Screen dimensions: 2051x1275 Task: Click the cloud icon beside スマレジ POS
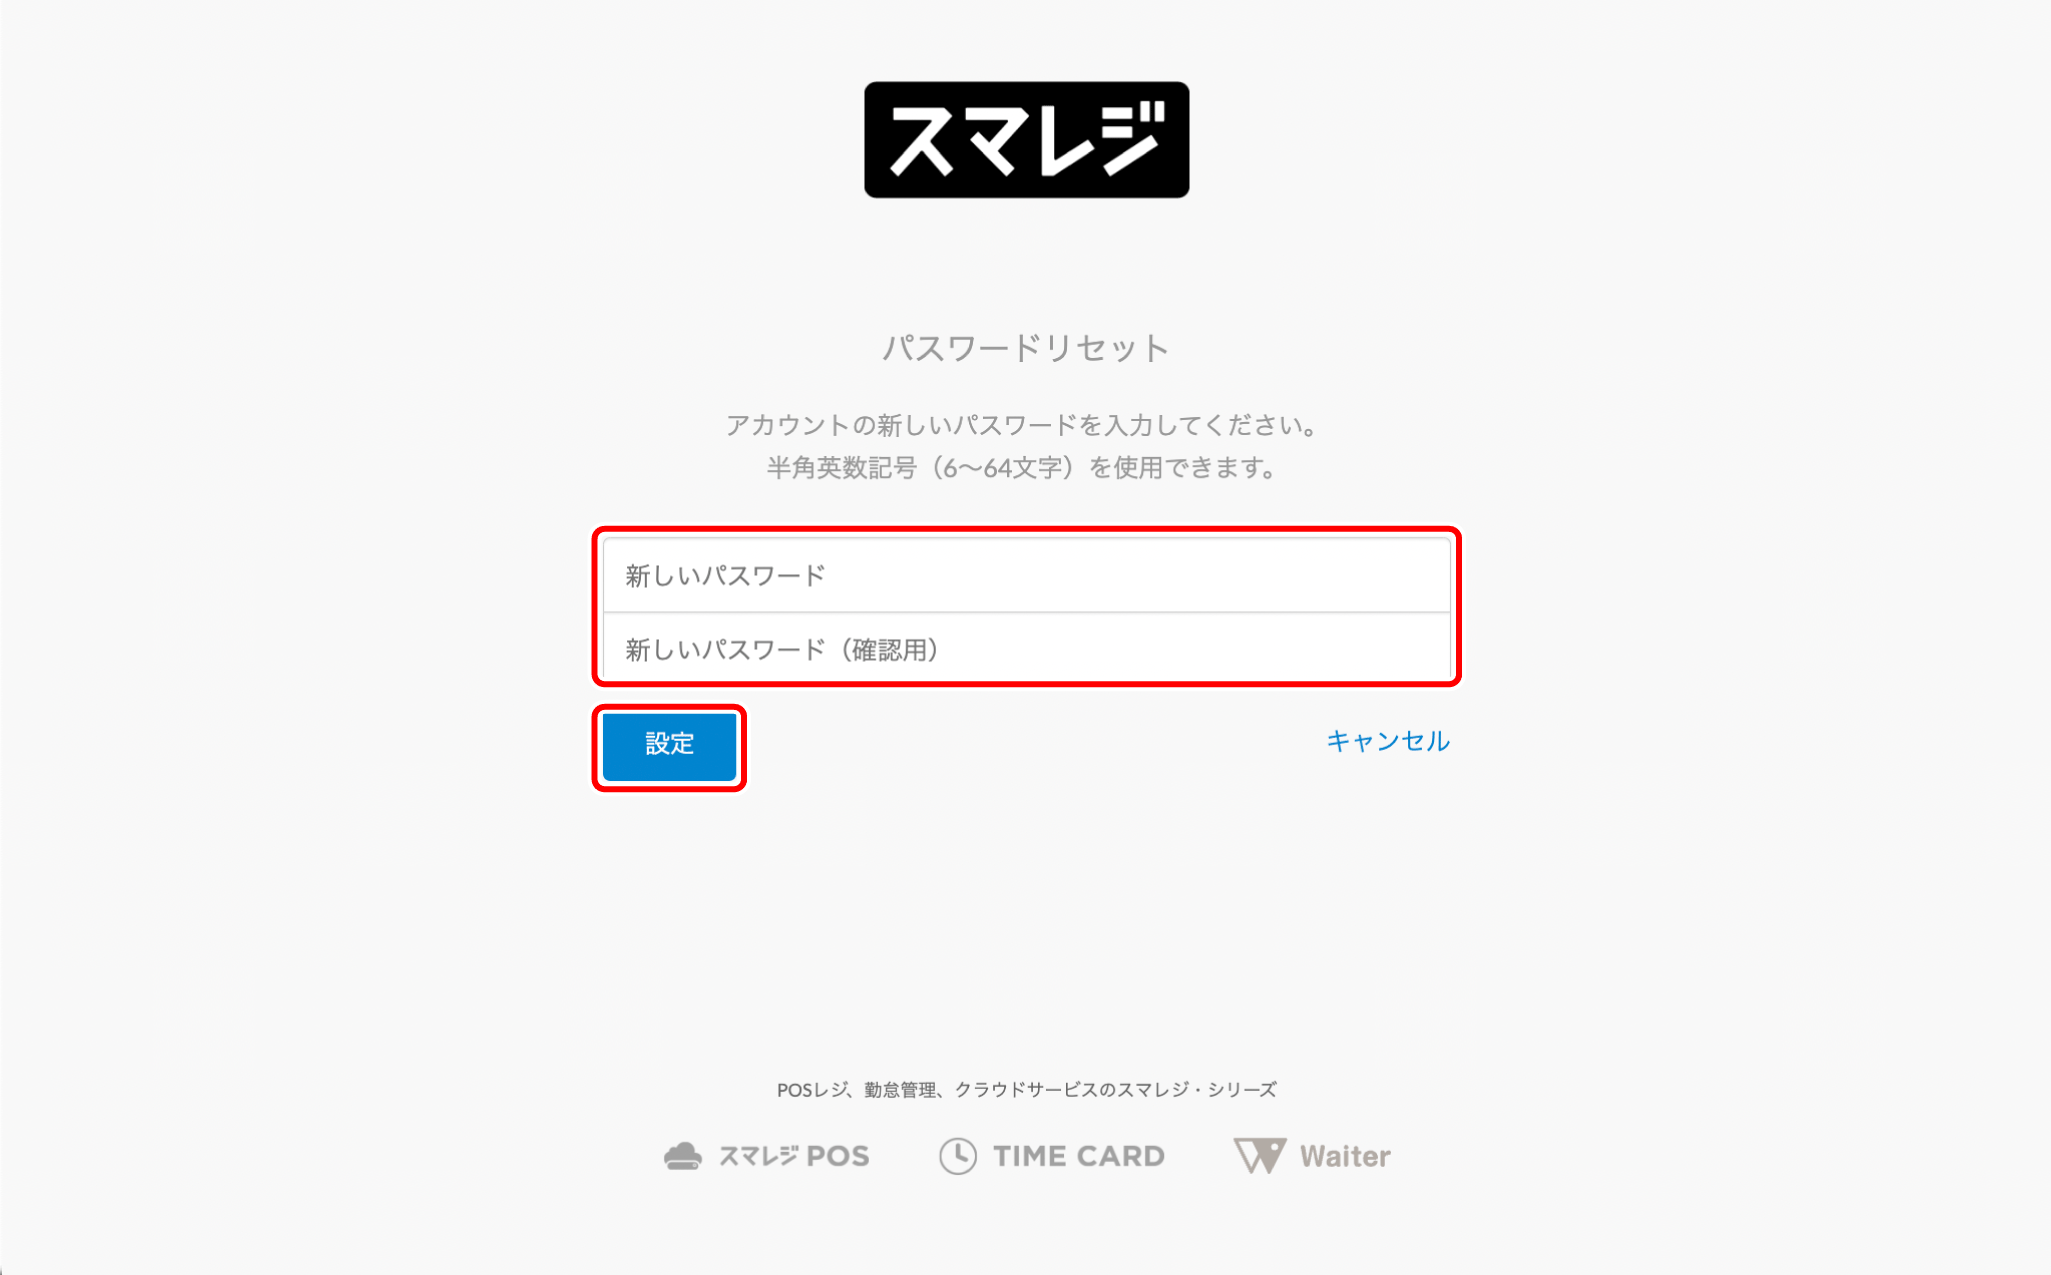click(x=683, y=1156)
